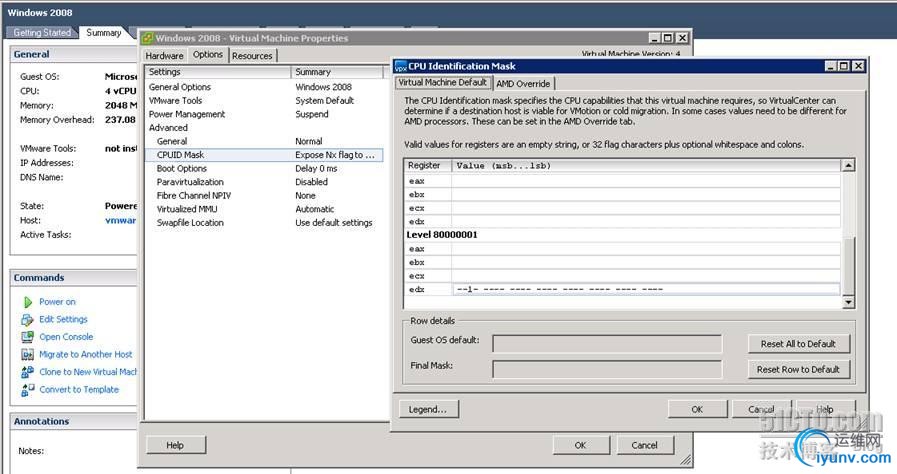Select the Options tab in Properties
This screenshot has width=897, height=474.
point(208,54)
